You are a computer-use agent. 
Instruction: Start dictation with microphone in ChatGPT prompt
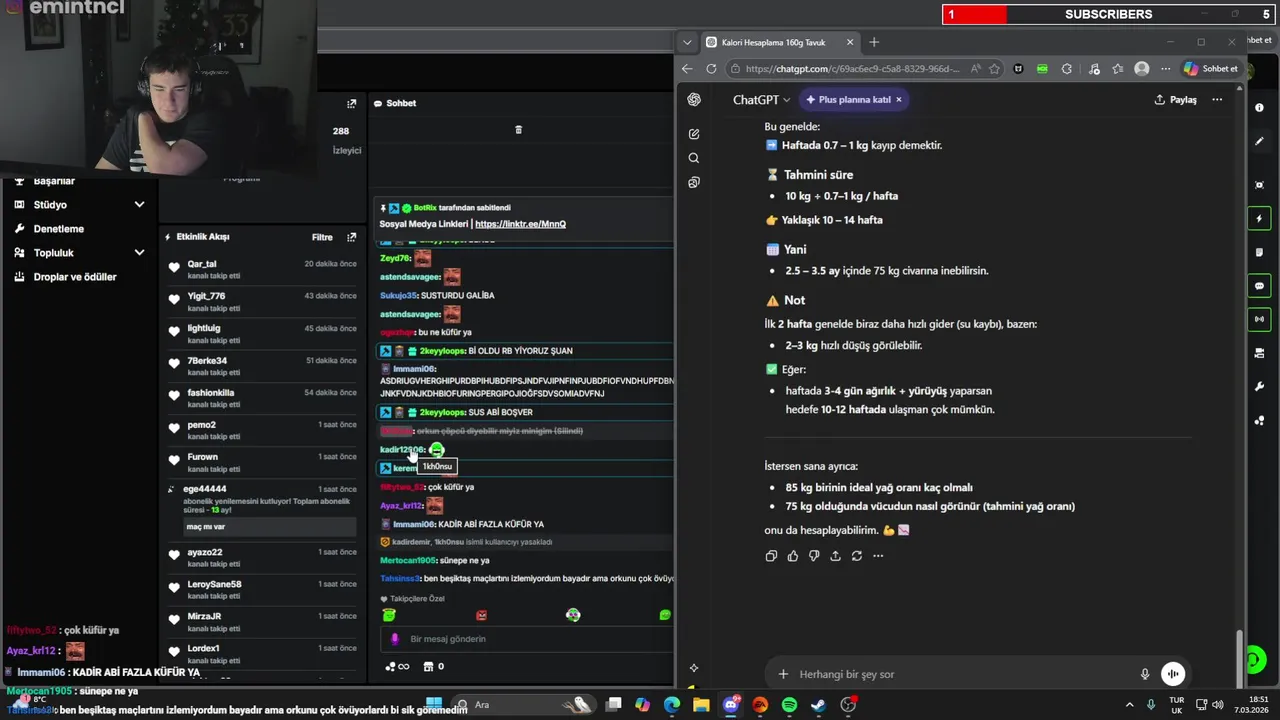pos(1145,674)
